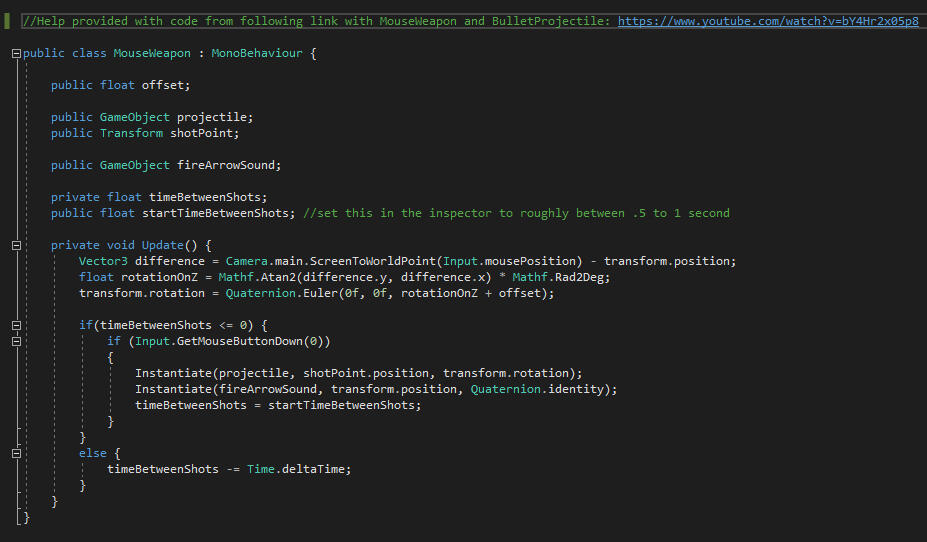Viewport: 927px width, 542px height.
Task: Click Time.deltaTime expression
Action: (295, 469)
